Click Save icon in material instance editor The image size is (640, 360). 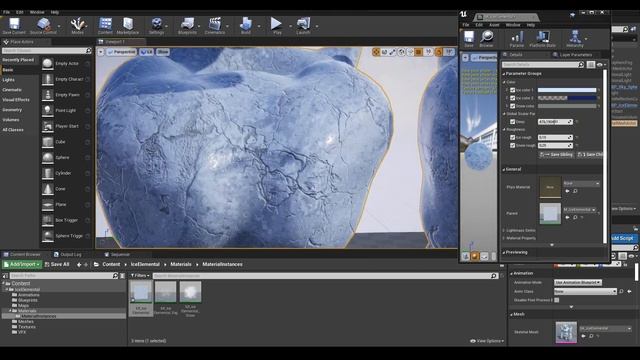[469, 39]
